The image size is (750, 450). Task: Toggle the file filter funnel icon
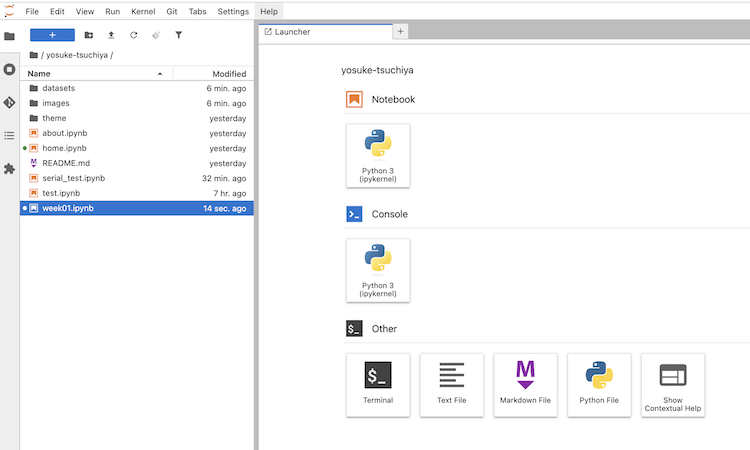pos(178,35)
